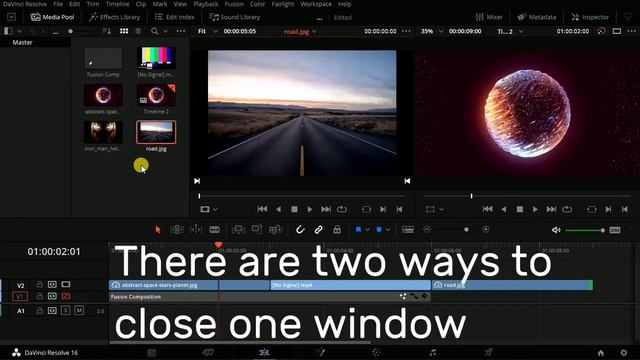Toggle linked selection chain icon

tap(318, 230)
